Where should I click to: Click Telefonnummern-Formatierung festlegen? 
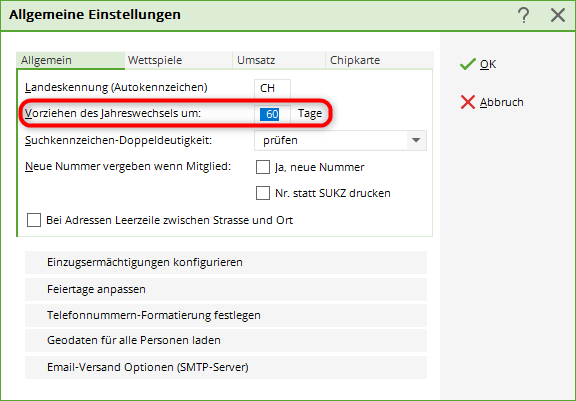tap(226, 315)
